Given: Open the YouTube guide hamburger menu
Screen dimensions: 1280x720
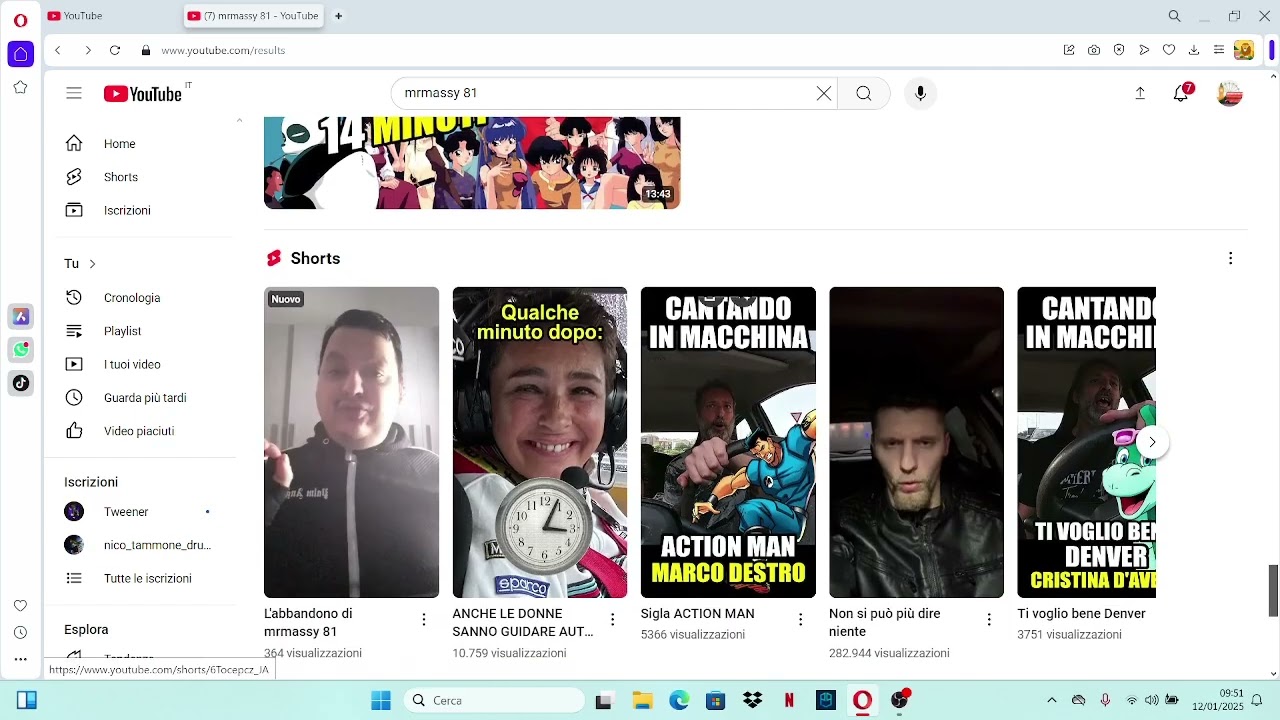Looking at the screenshot, I should (x=74, y=93).
